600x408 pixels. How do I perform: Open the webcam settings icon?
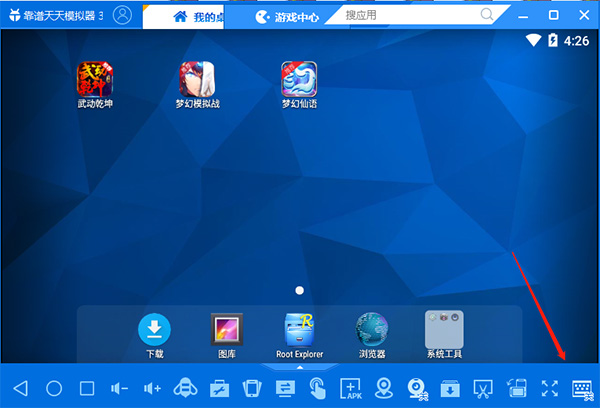[417, 389]
